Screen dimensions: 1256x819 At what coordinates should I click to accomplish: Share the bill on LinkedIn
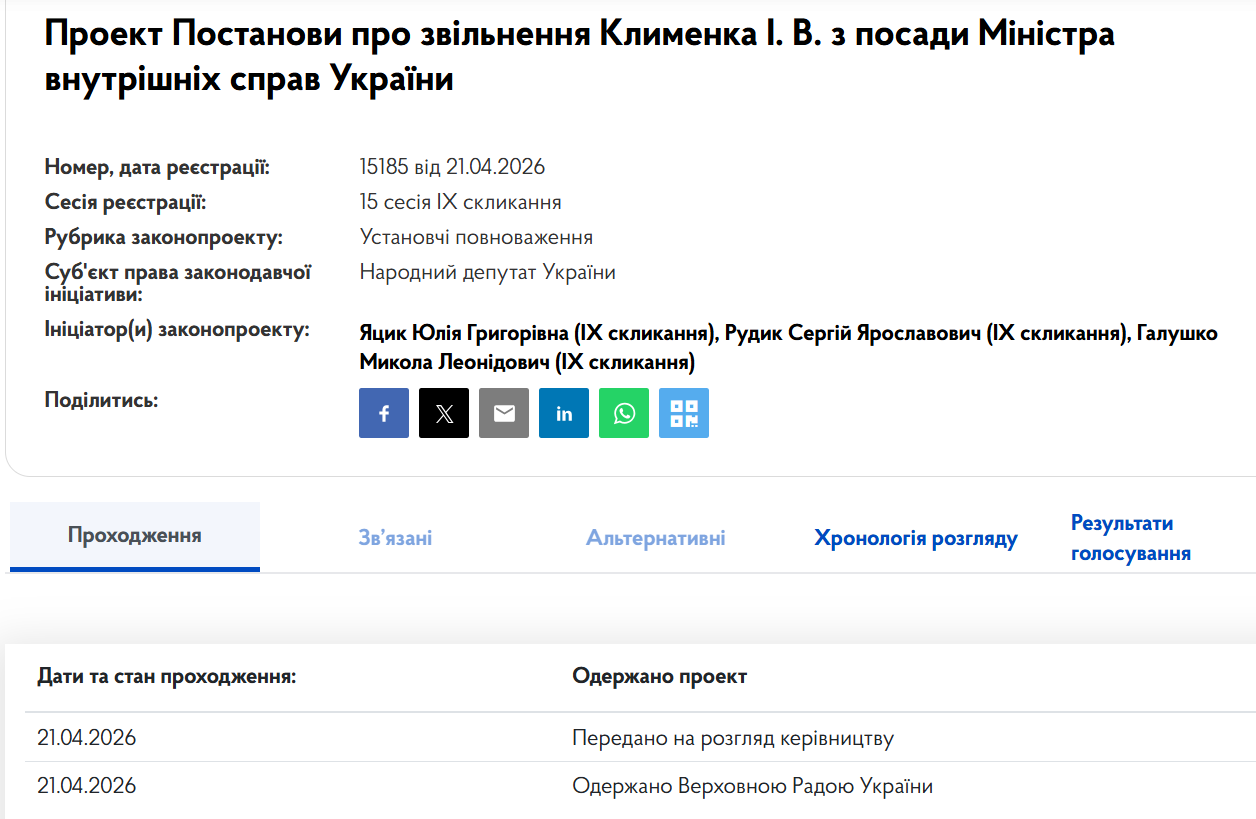[564, 413]
